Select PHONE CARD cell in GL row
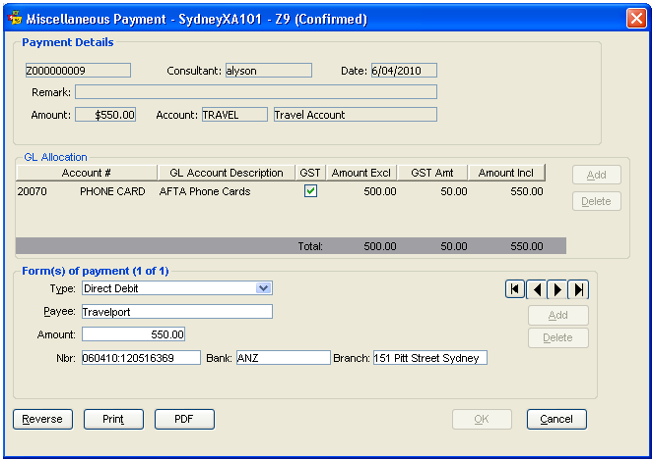This screenshot has width=653, height=461. click(x=112, y=191)
